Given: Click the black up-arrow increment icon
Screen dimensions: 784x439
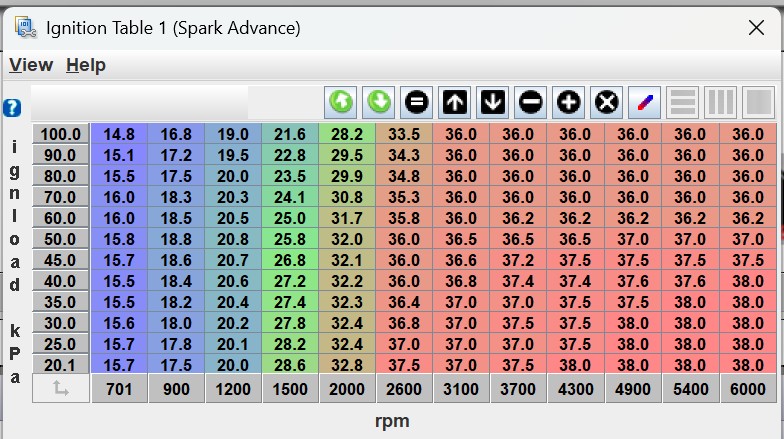Looking at the screenshot, I should pyautogui.click(x=454, y=102).
